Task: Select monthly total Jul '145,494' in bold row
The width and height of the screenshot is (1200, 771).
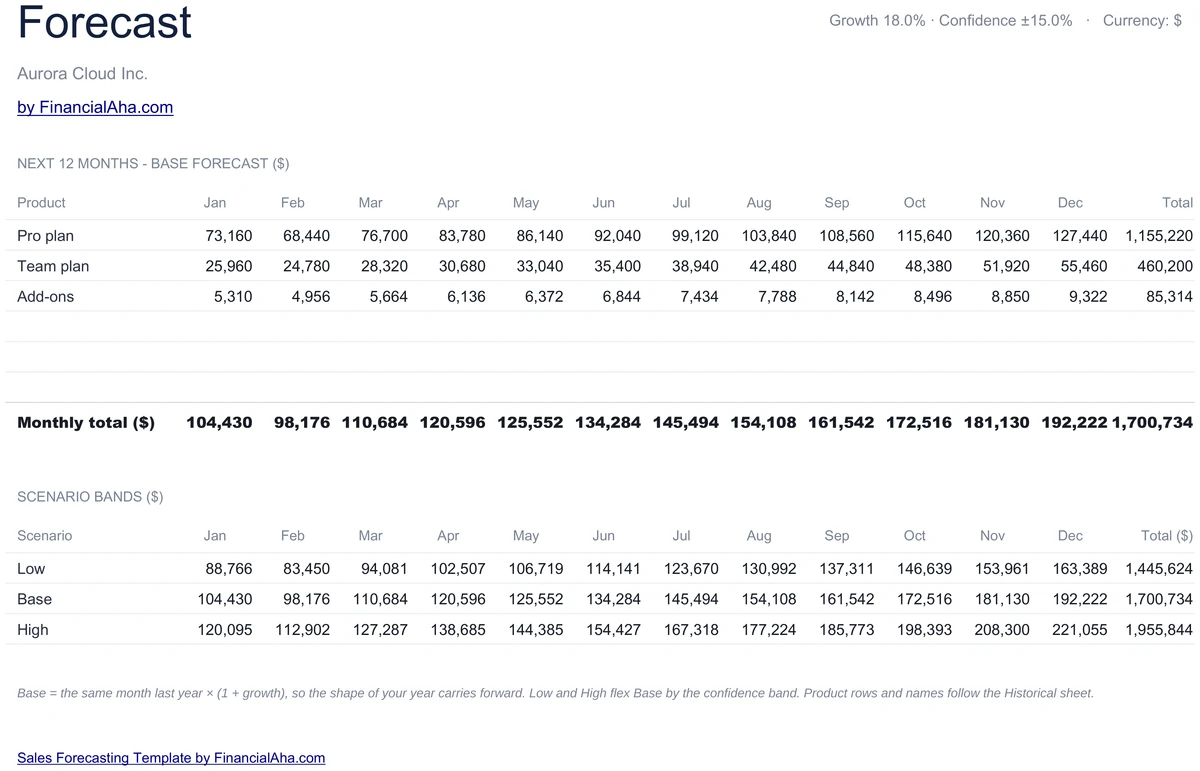Action: tap(686, 423)
